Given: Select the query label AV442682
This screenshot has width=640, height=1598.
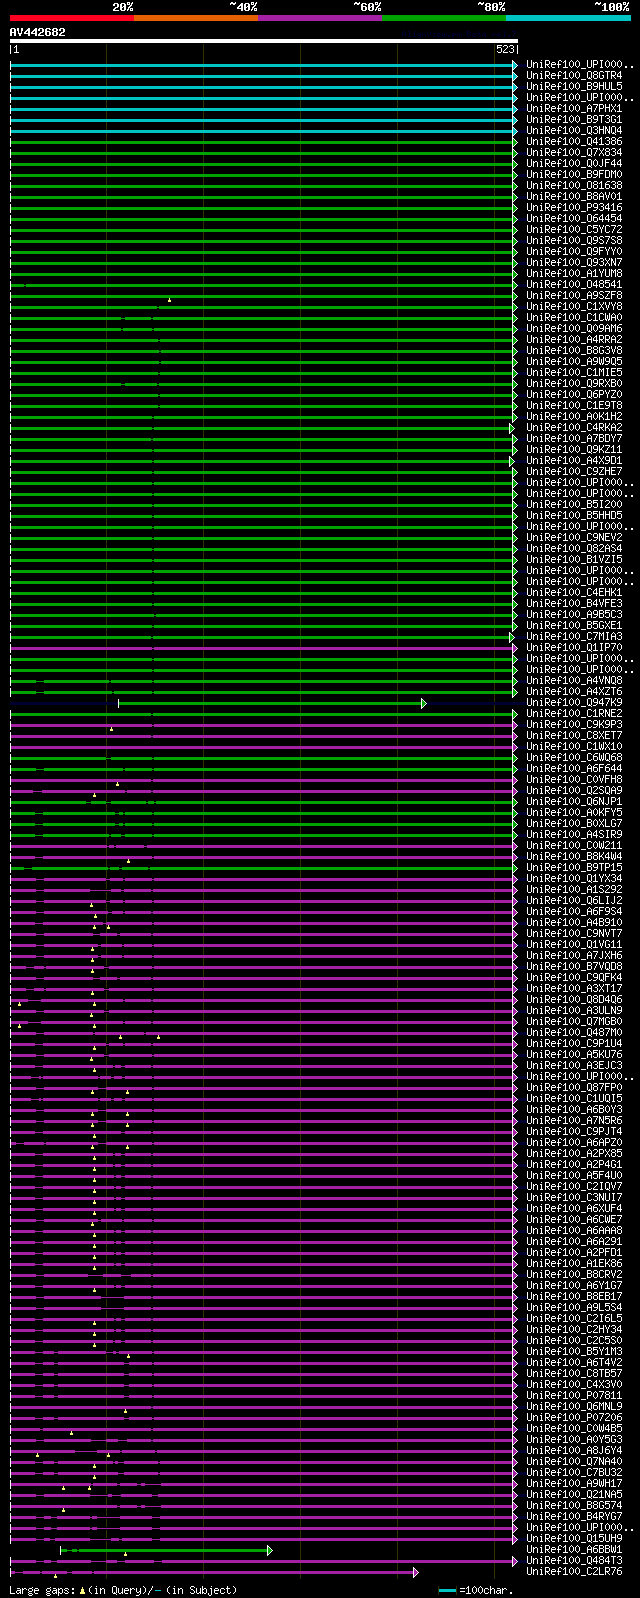Looking at the screenshot, I should coord(38,32).
